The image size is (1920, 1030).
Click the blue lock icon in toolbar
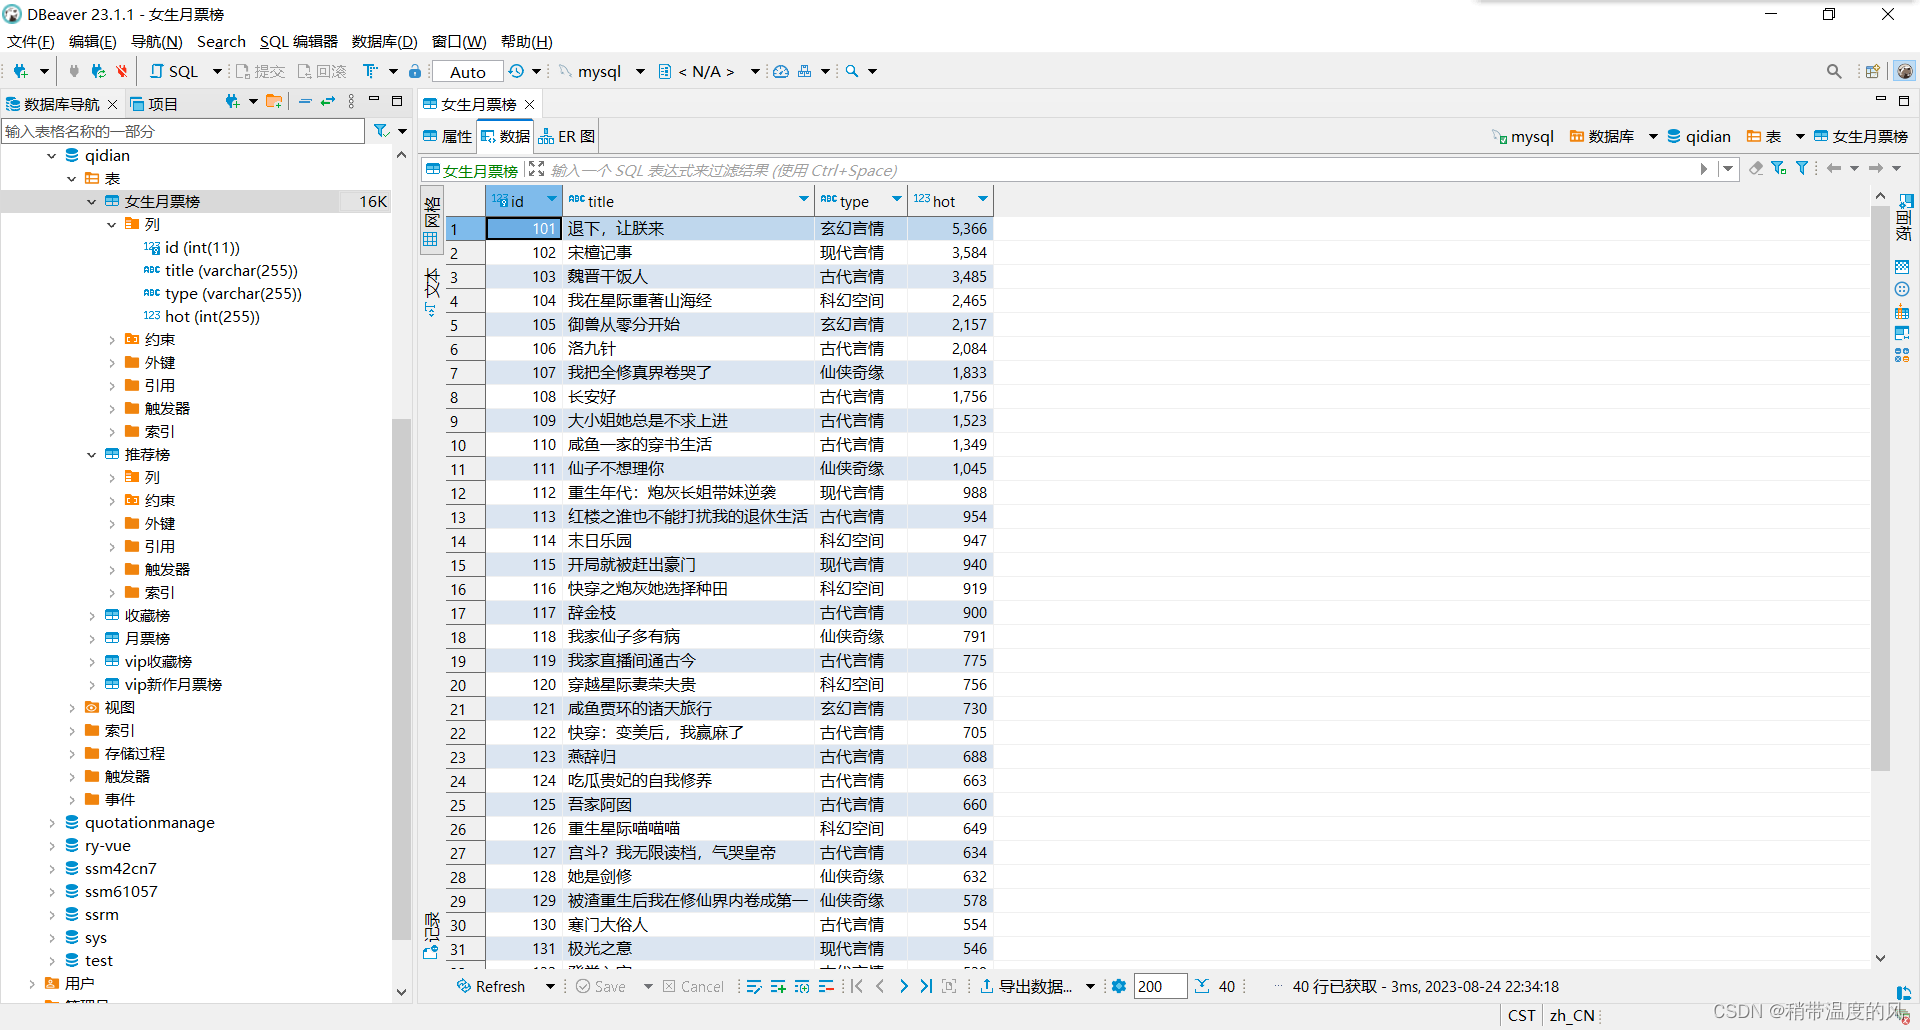point(415,71)
